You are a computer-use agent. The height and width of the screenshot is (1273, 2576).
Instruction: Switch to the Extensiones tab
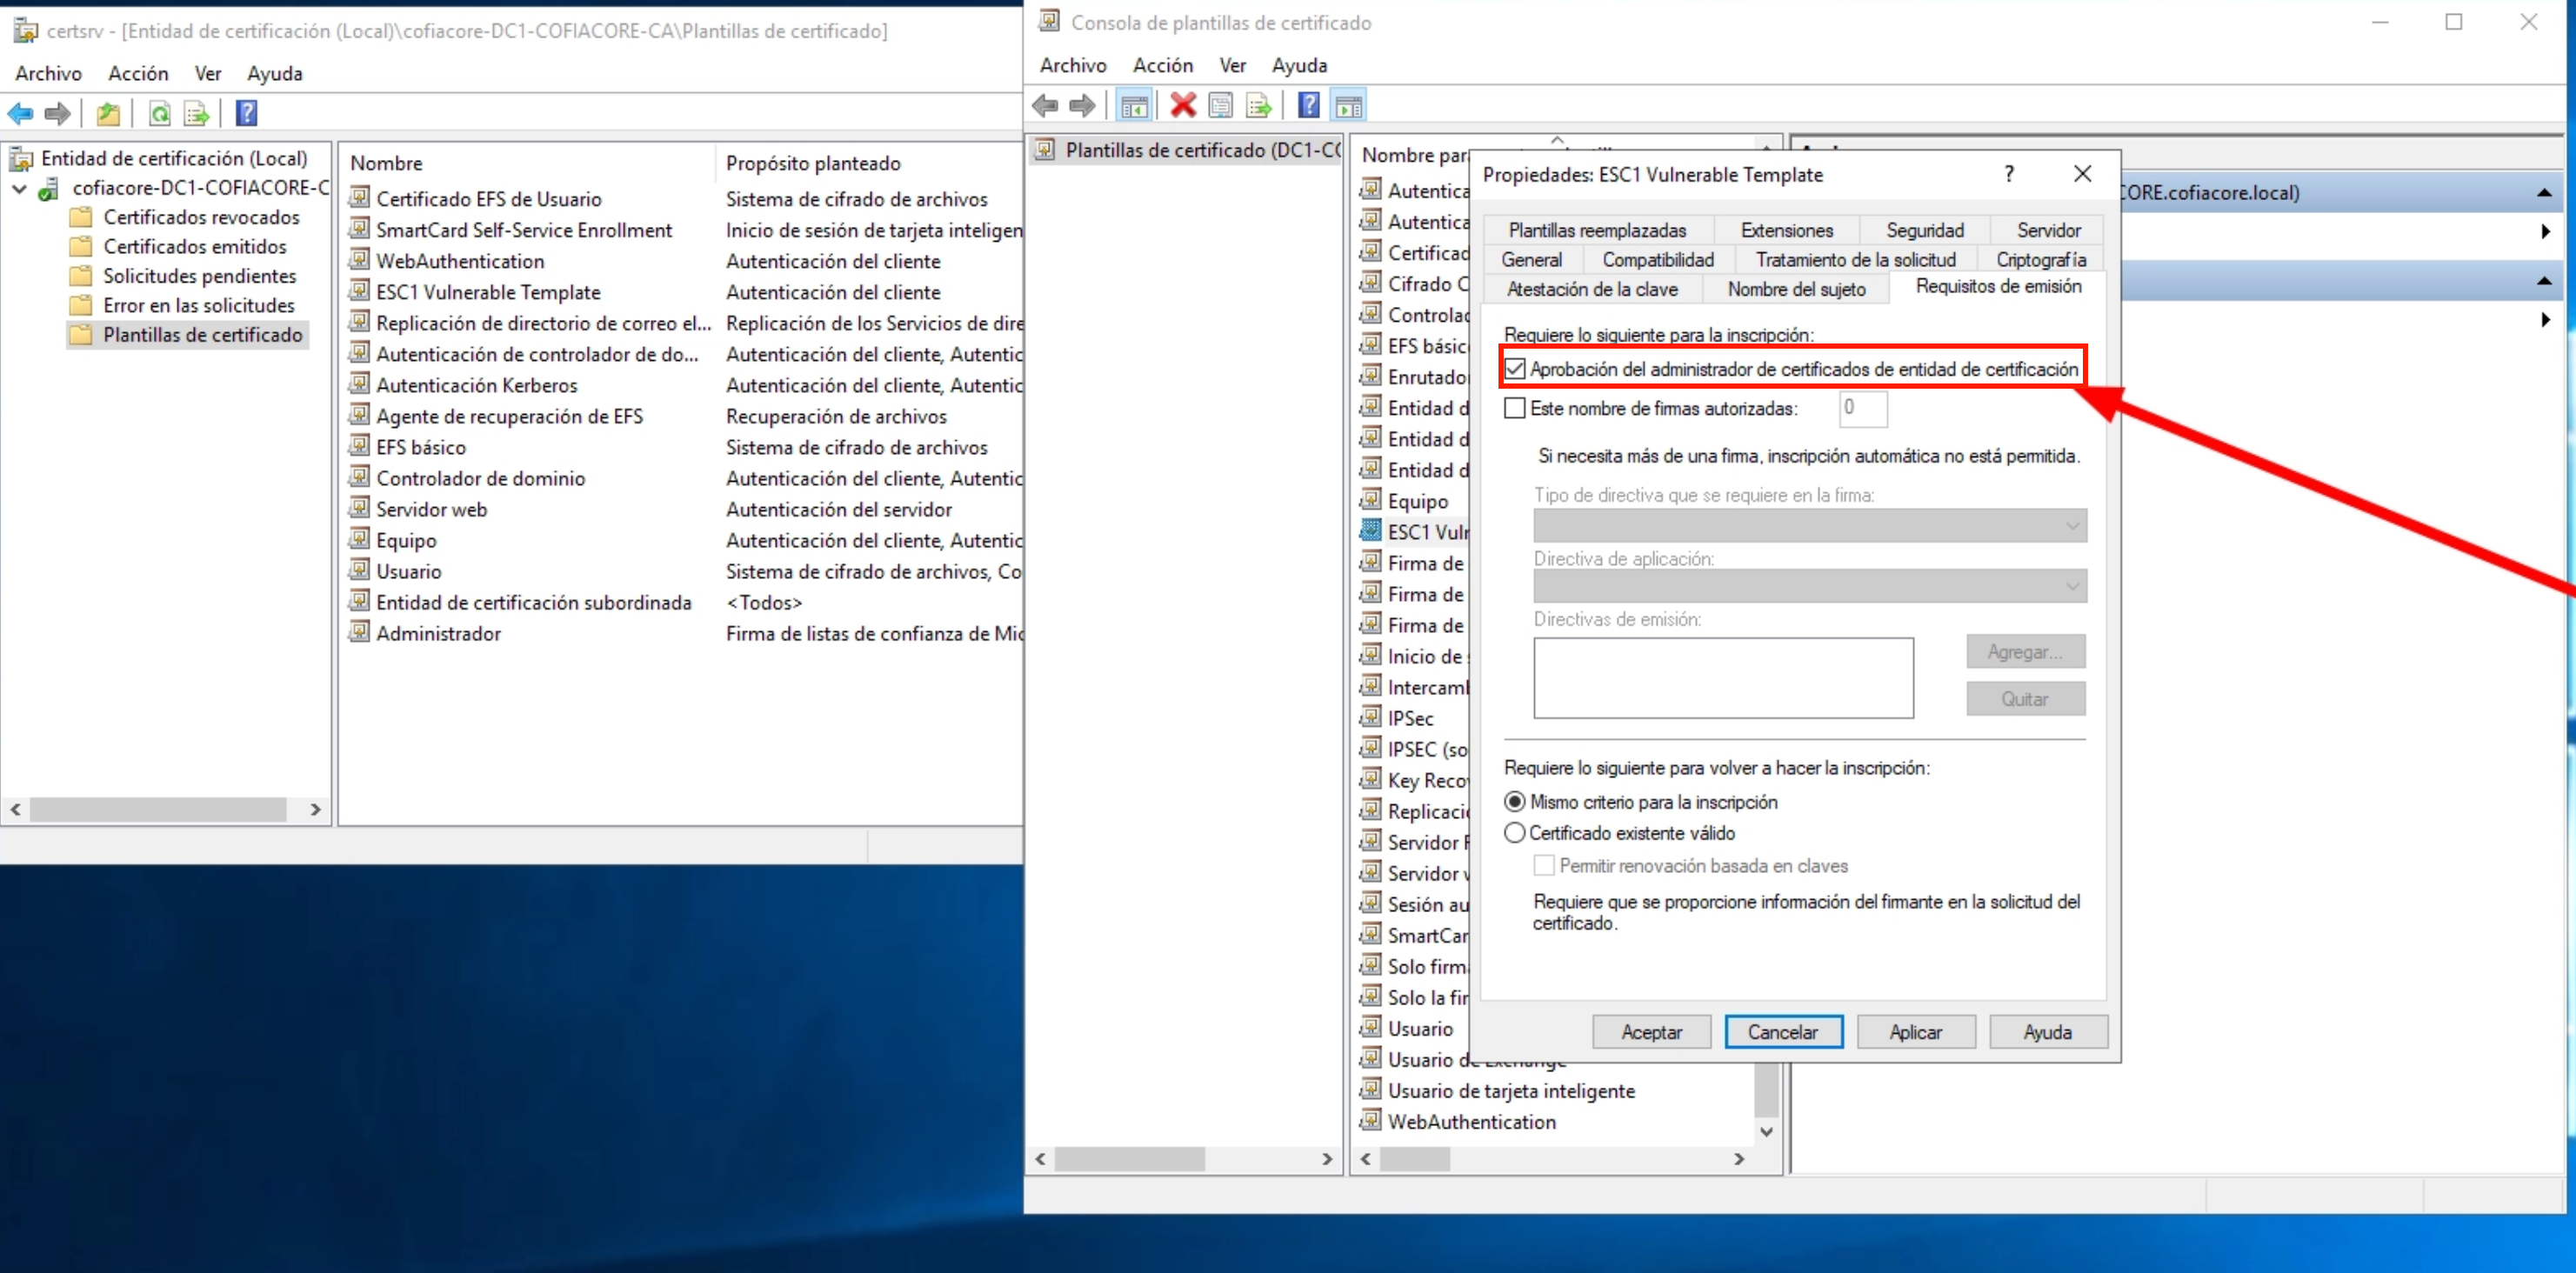pyautogui.click(x=1786, y=230)
